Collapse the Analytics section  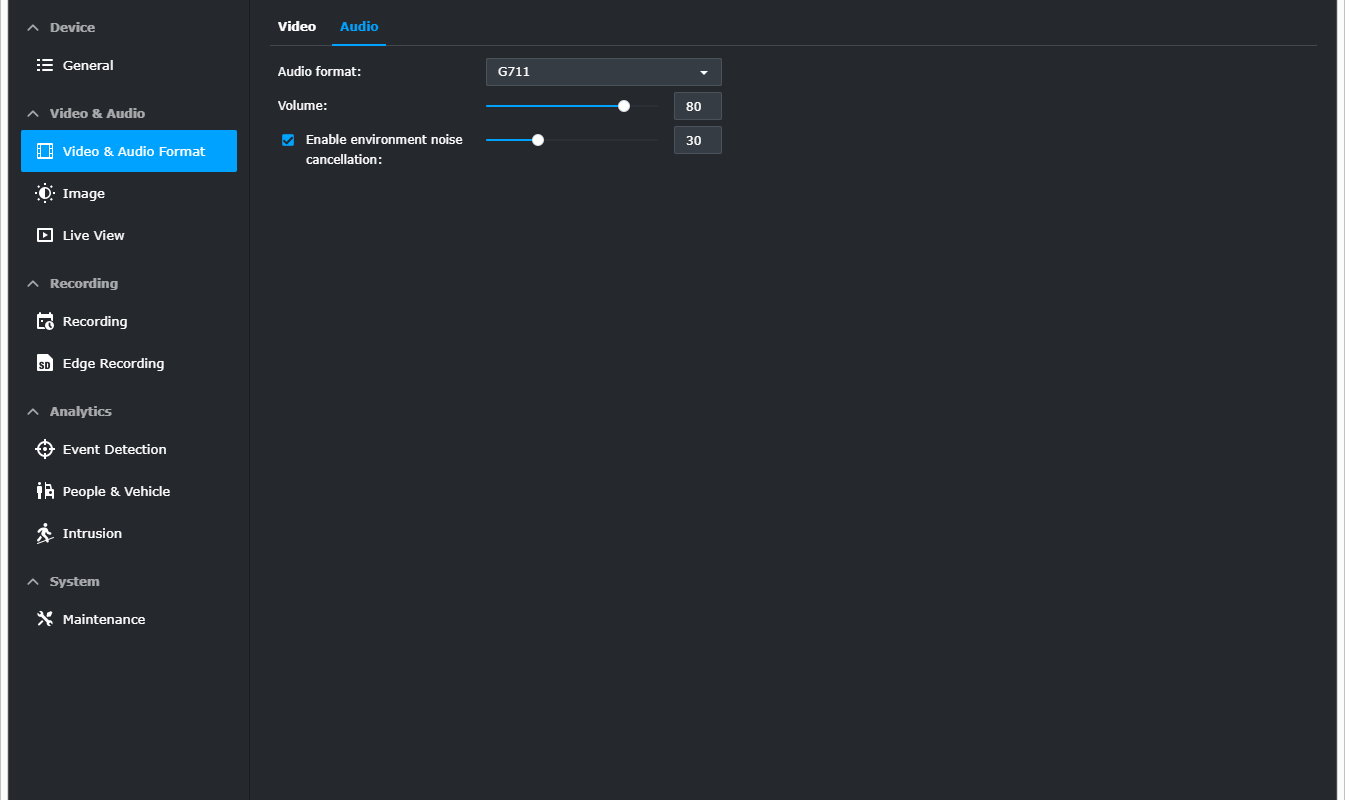[x=33, y=412]
